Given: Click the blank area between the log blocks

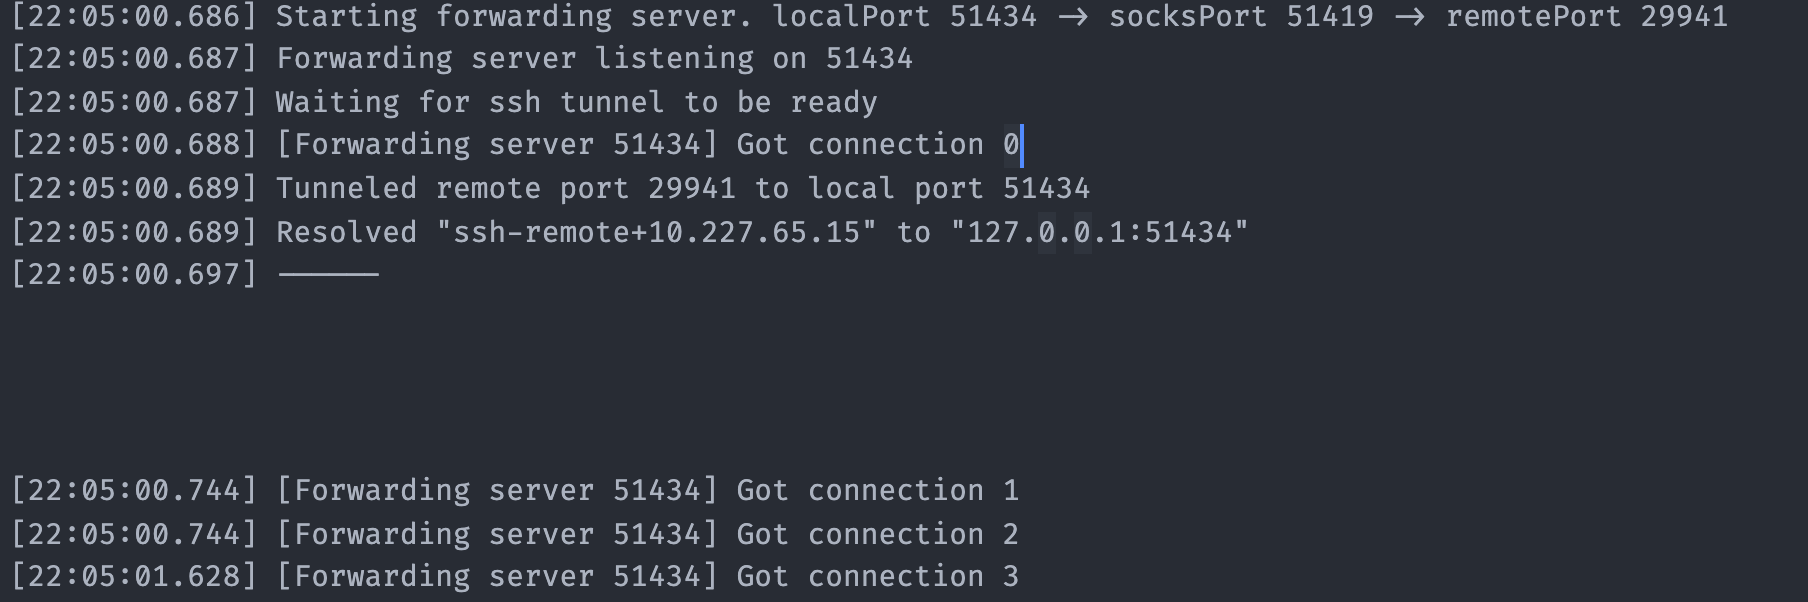Looking at the screenshot, I should point(900,380).
